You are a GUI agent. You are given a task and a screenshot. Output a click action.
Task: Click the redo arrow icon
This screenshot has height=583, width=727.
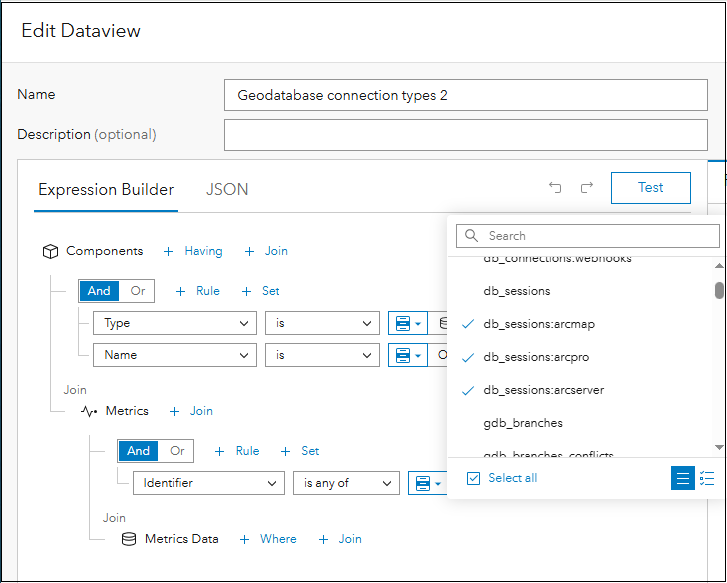pyautogui.click(x=587, y=187)
